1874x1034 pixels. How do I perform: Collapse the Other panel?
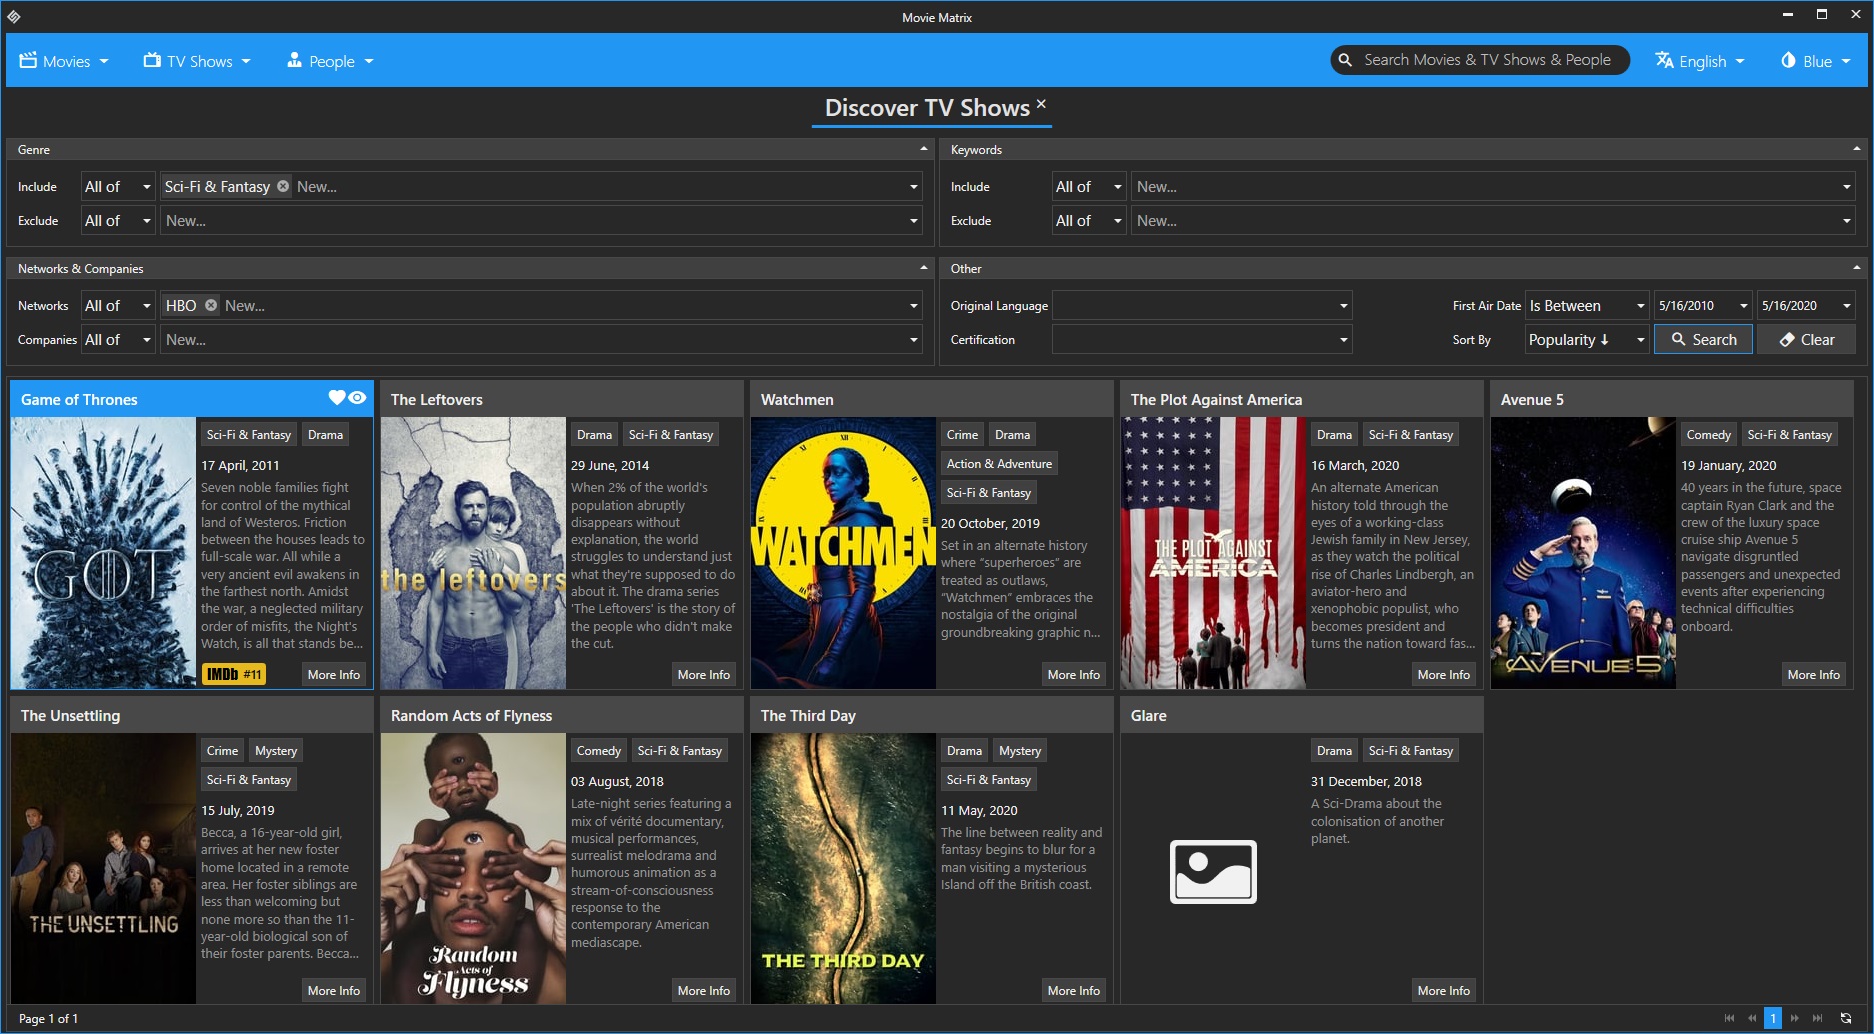[1856, 268]
